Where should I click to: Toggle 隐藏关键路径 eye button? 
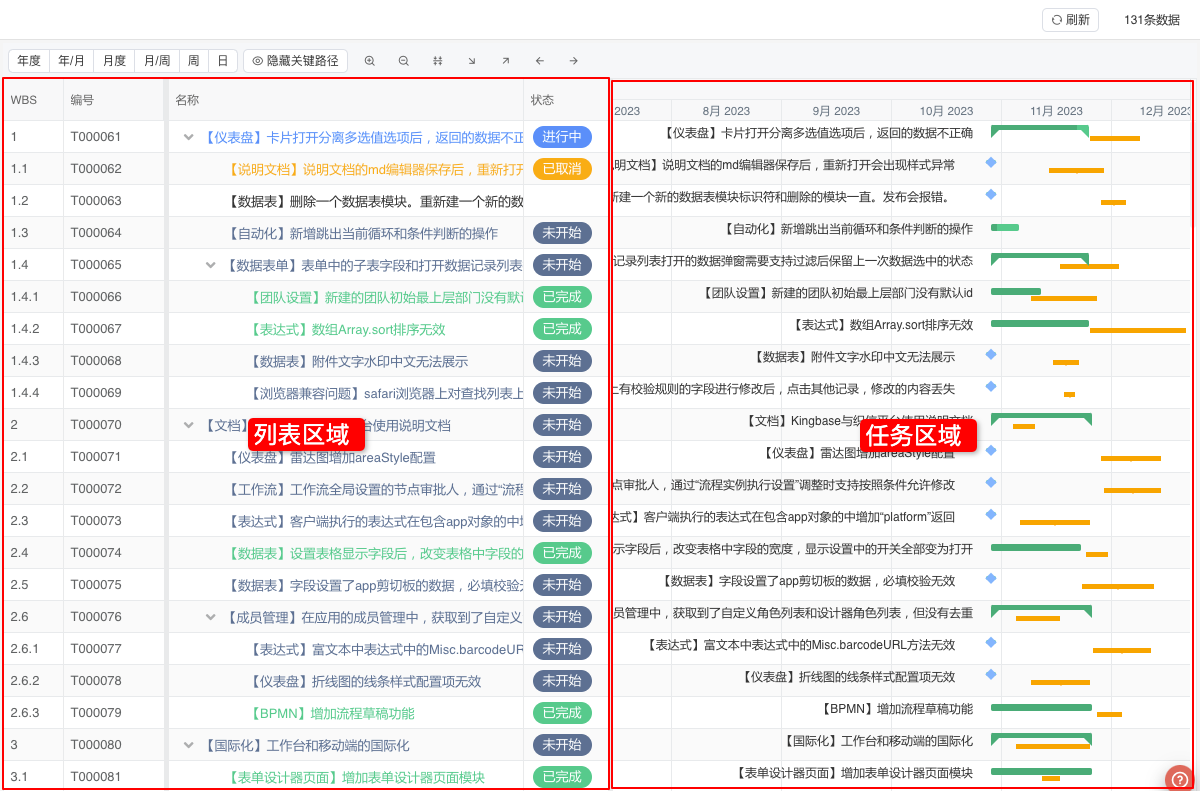(295, 61)
